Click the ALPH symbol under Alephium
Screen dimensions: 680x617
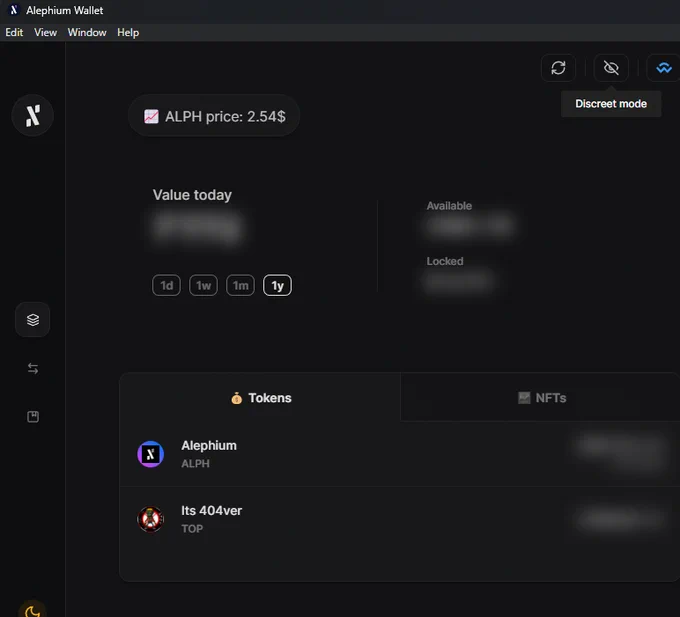[x=195, y=464]
